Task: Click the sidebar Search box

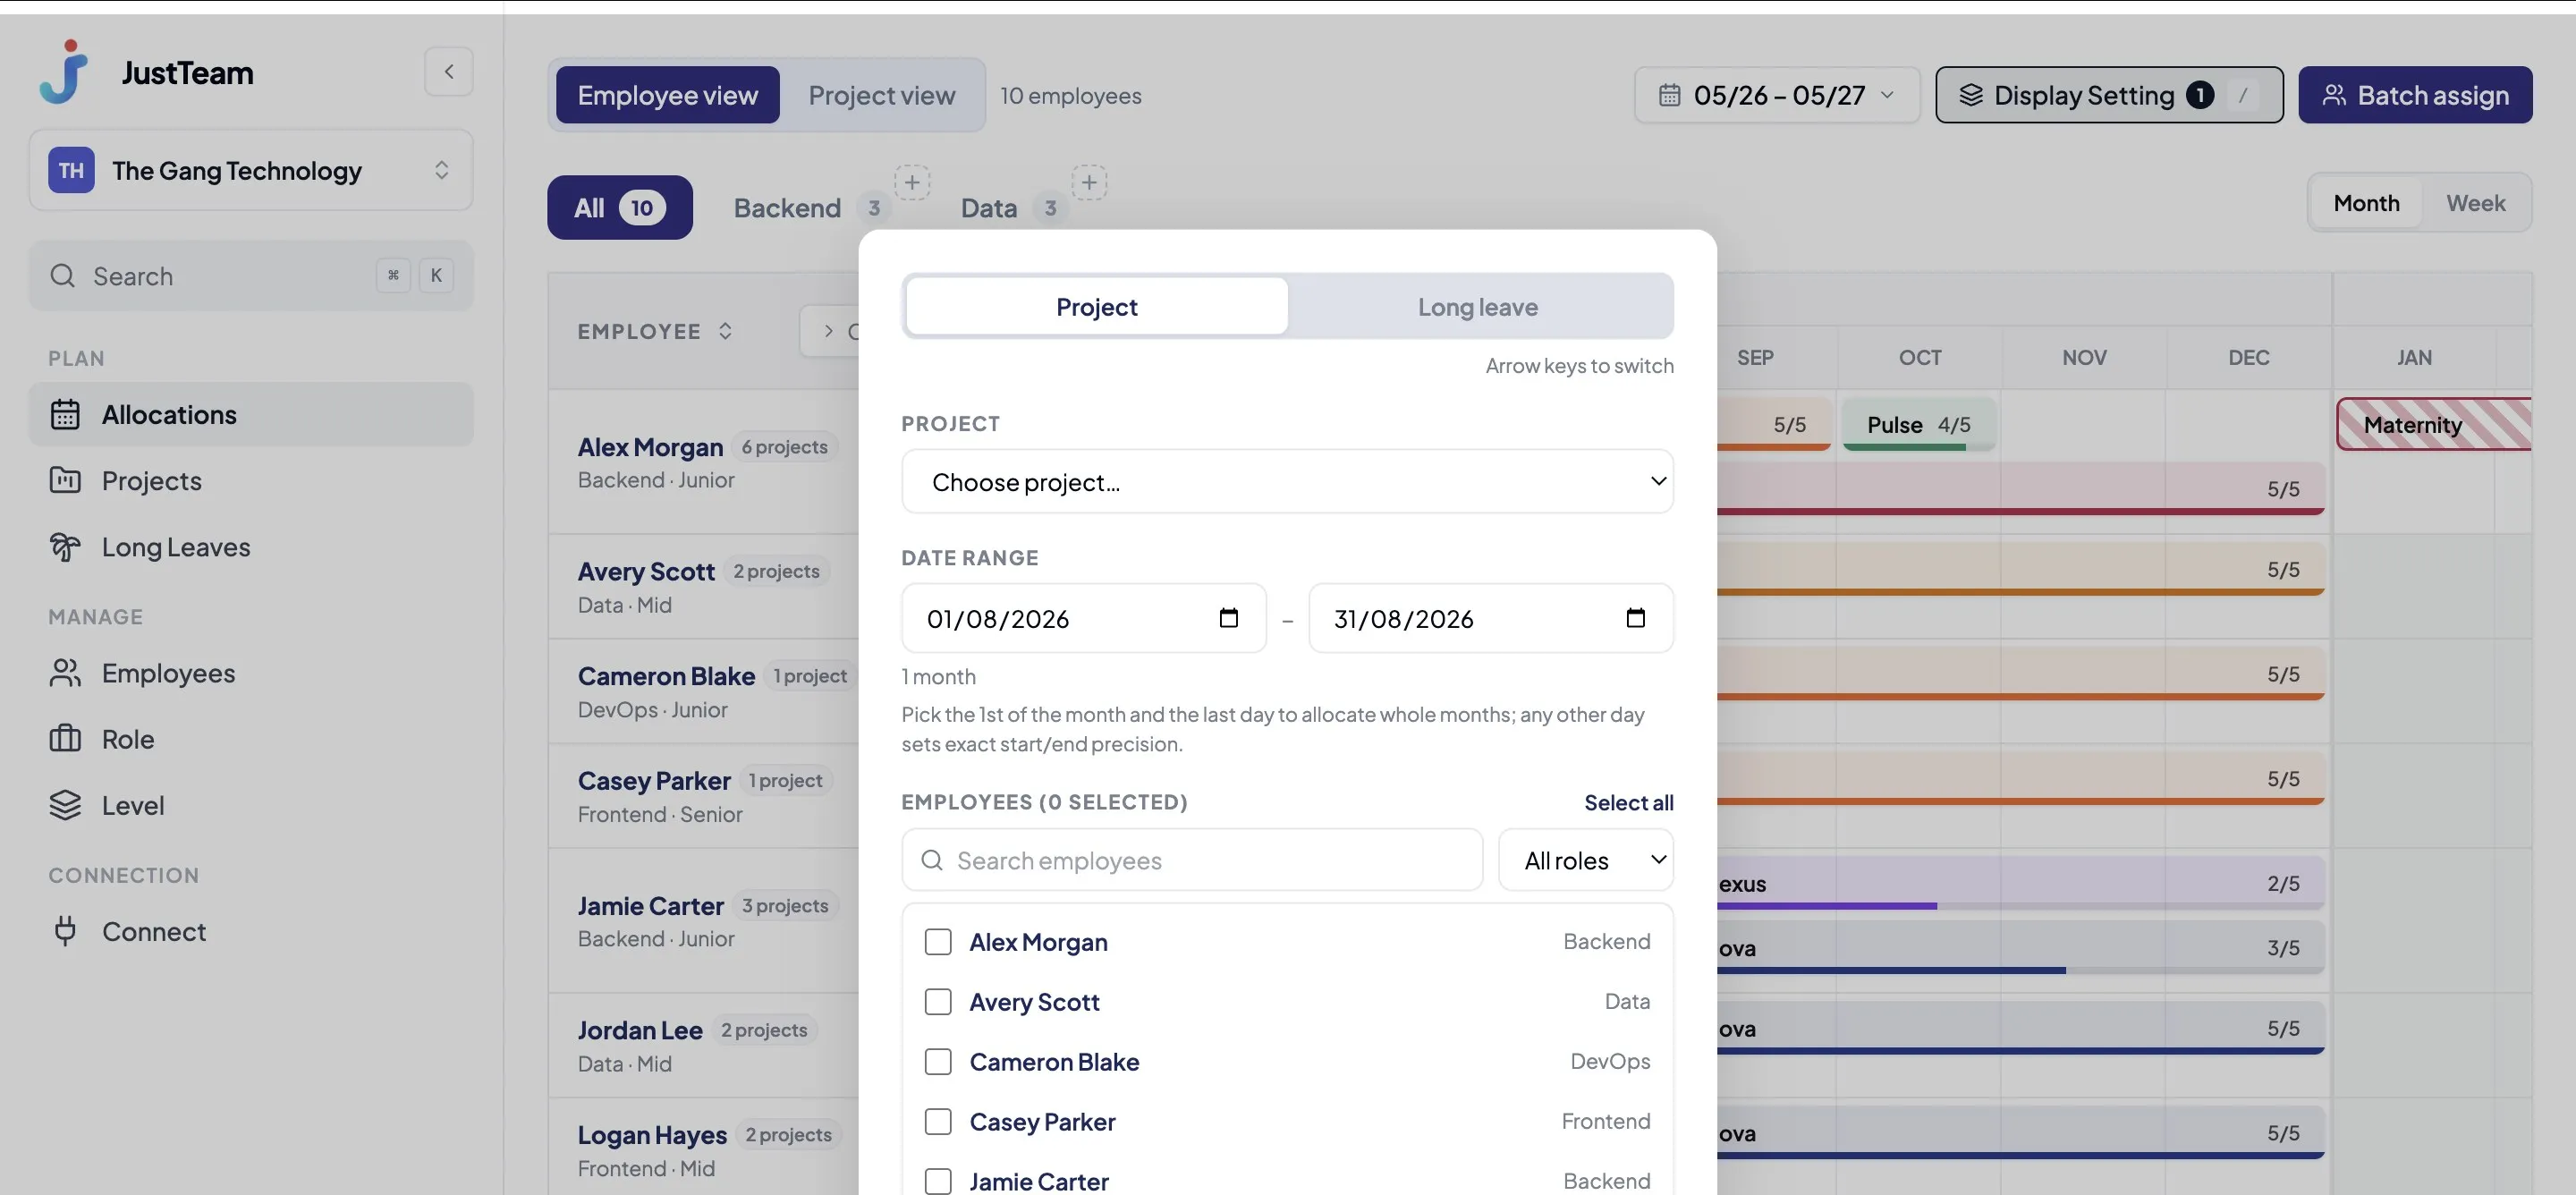Action: pos(251,276)
